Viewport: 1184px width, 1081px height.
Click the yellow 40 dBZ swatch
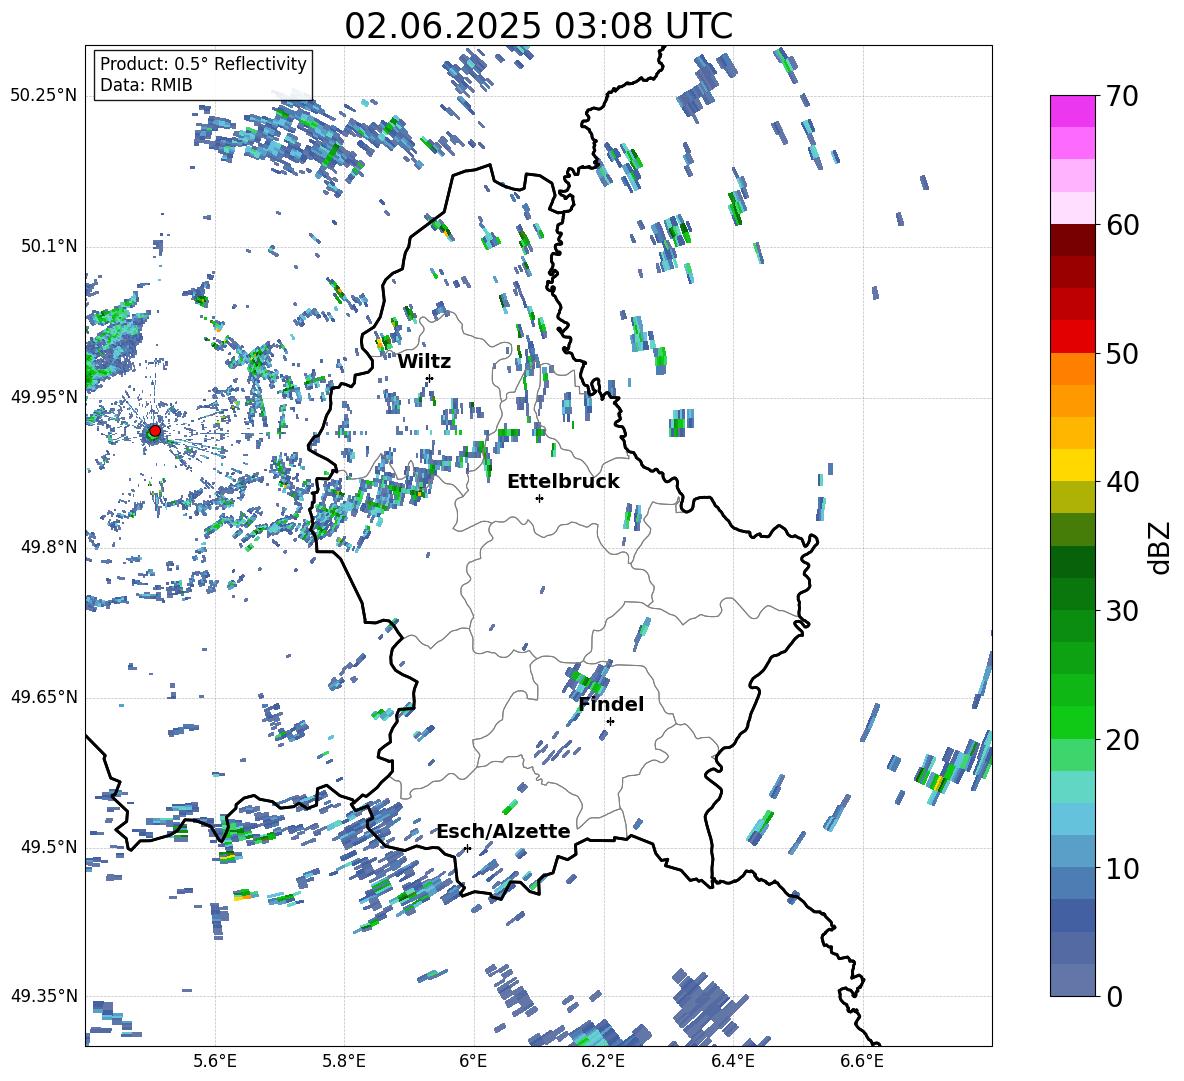point(1072,465)
